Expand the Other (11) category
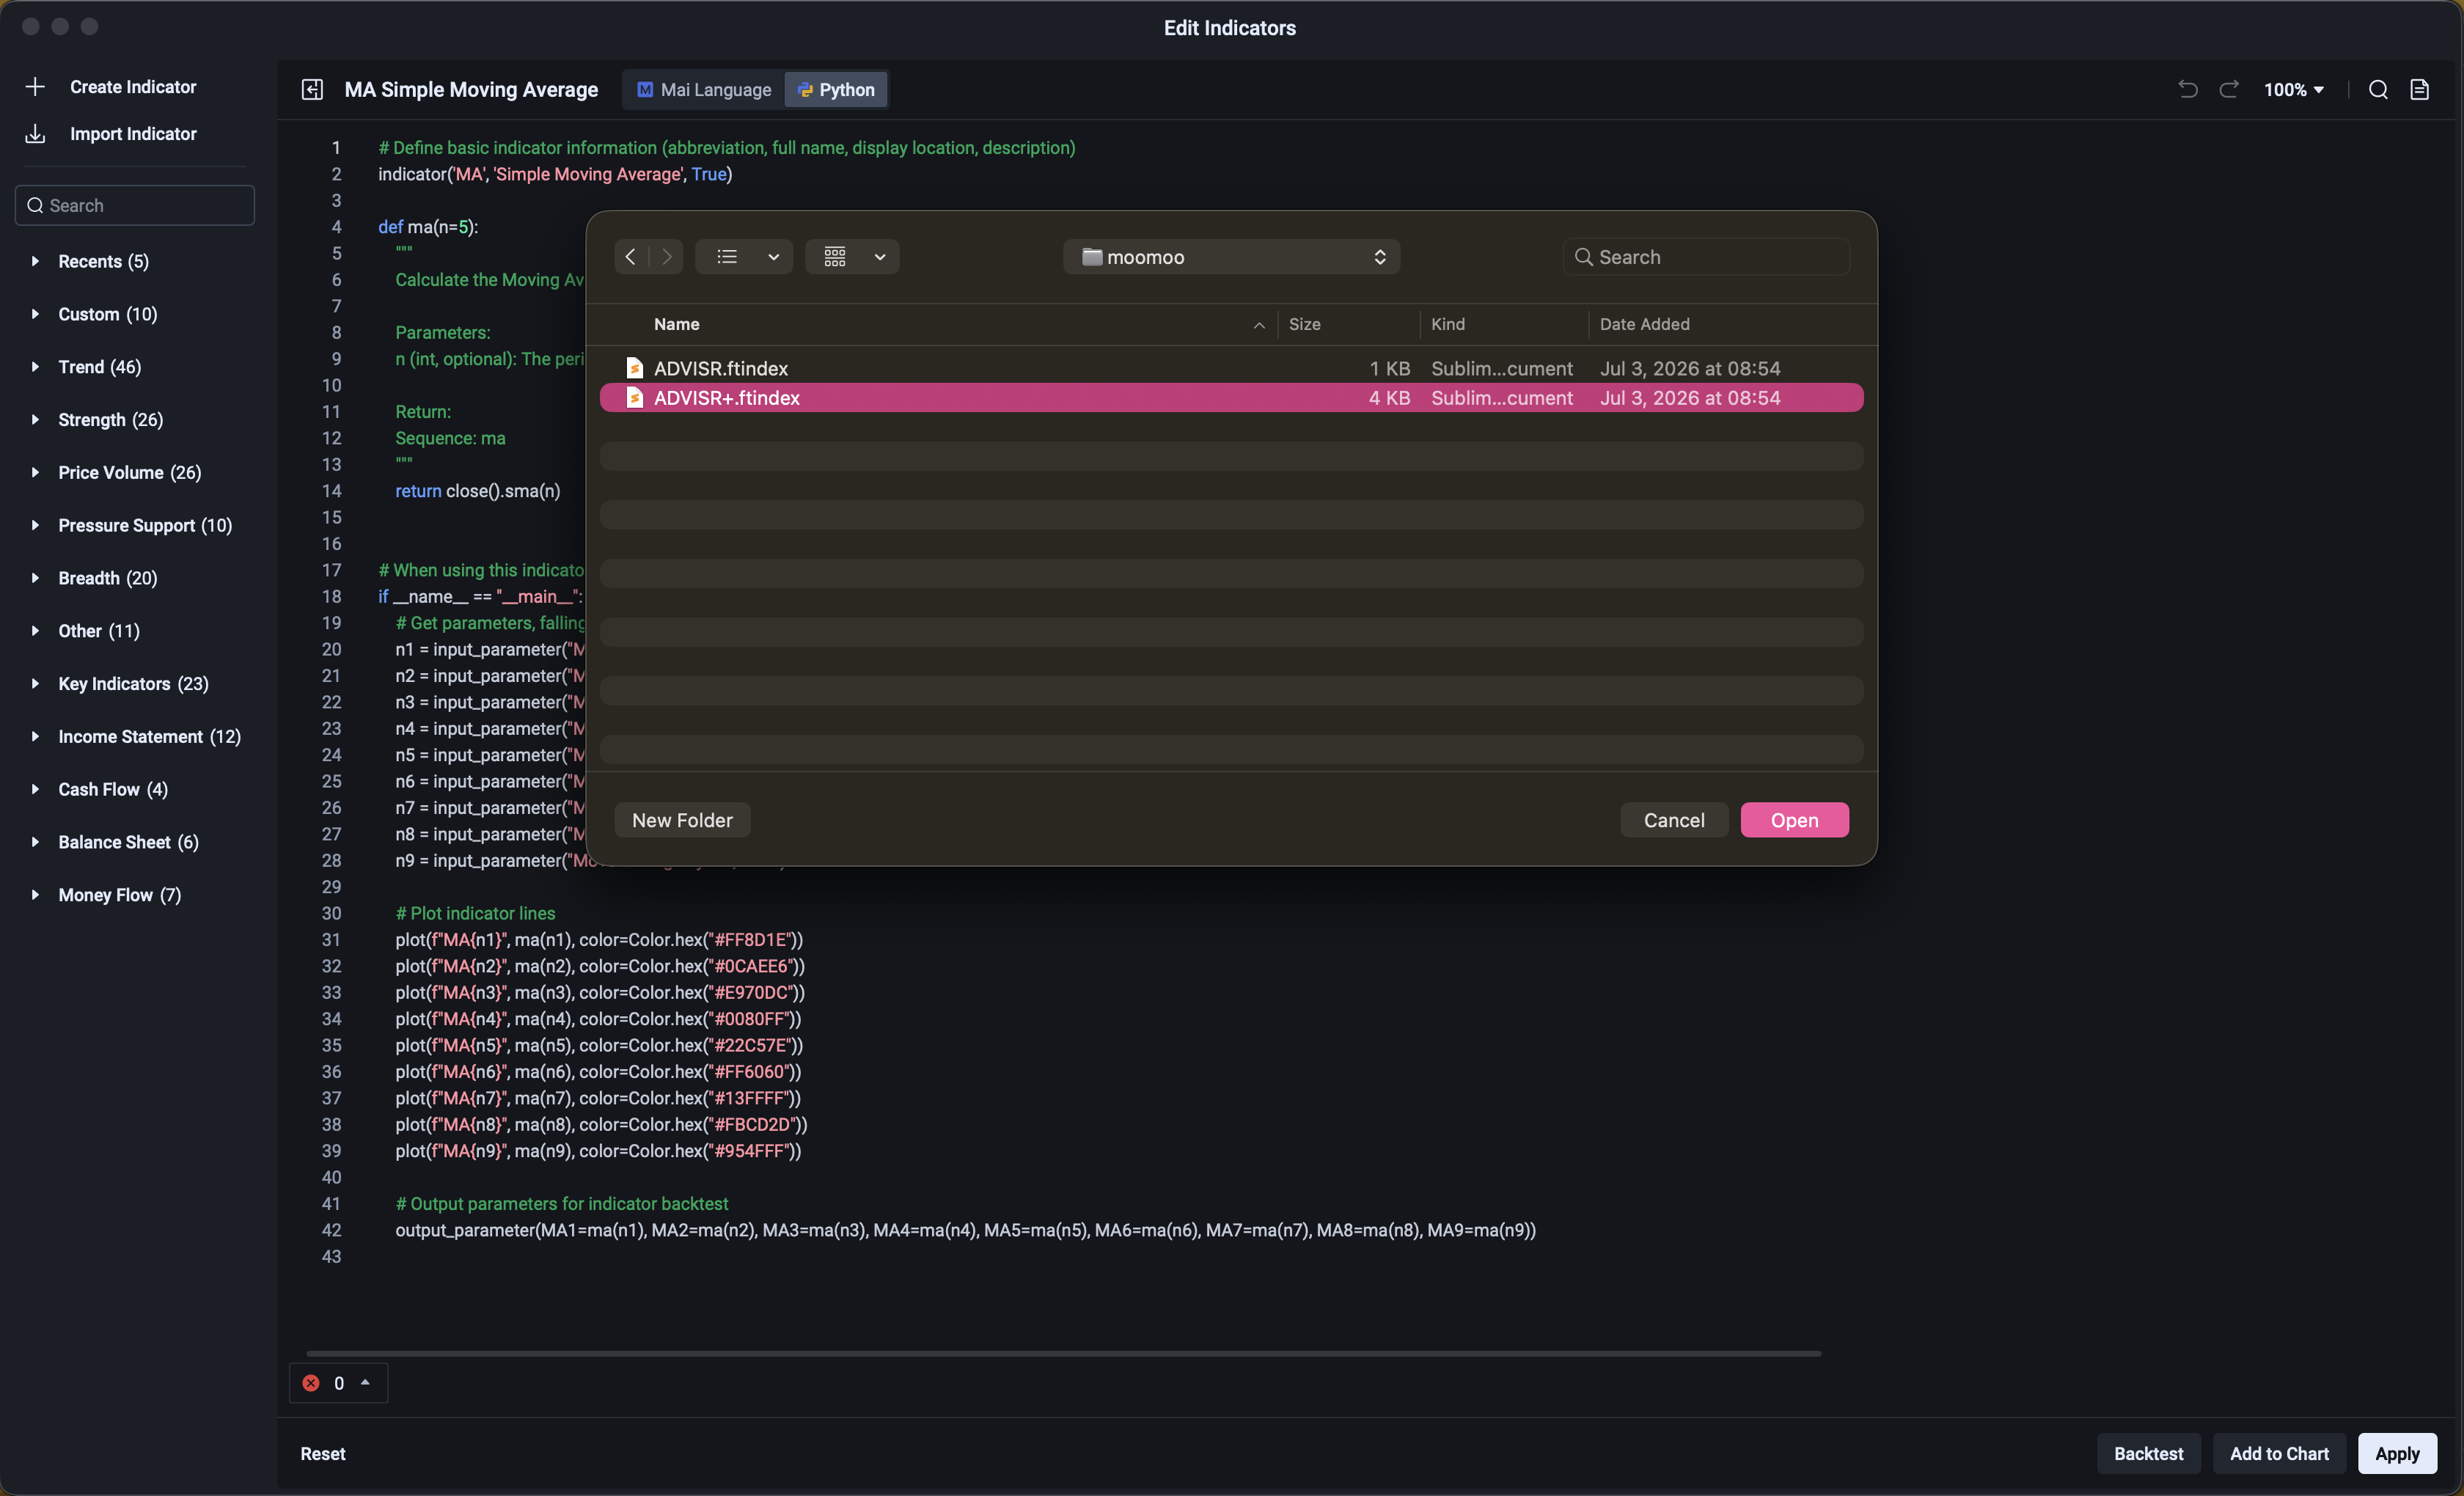 point(35,631)
